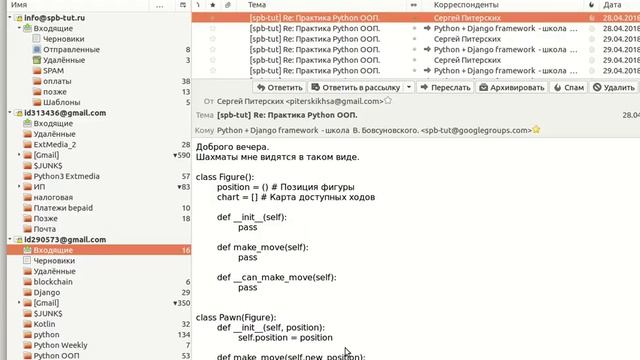Open Платежи bepaid folder
640x360 pixels.
pos(63,208)
